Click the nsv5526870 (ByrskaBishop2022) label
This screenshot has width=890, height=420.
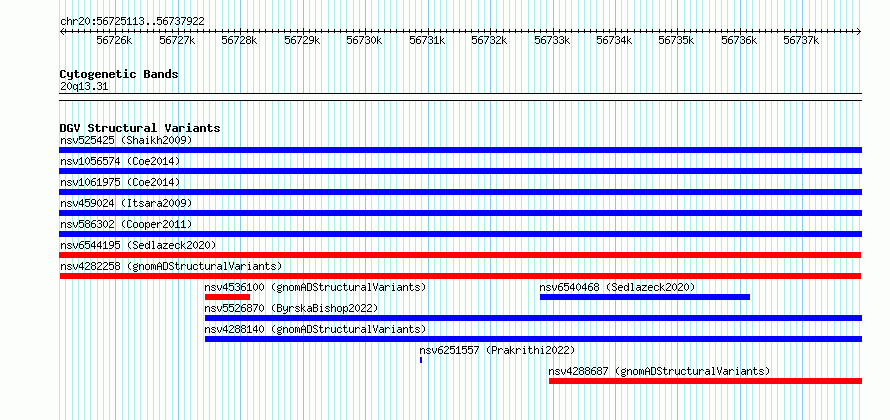(291, 308)
